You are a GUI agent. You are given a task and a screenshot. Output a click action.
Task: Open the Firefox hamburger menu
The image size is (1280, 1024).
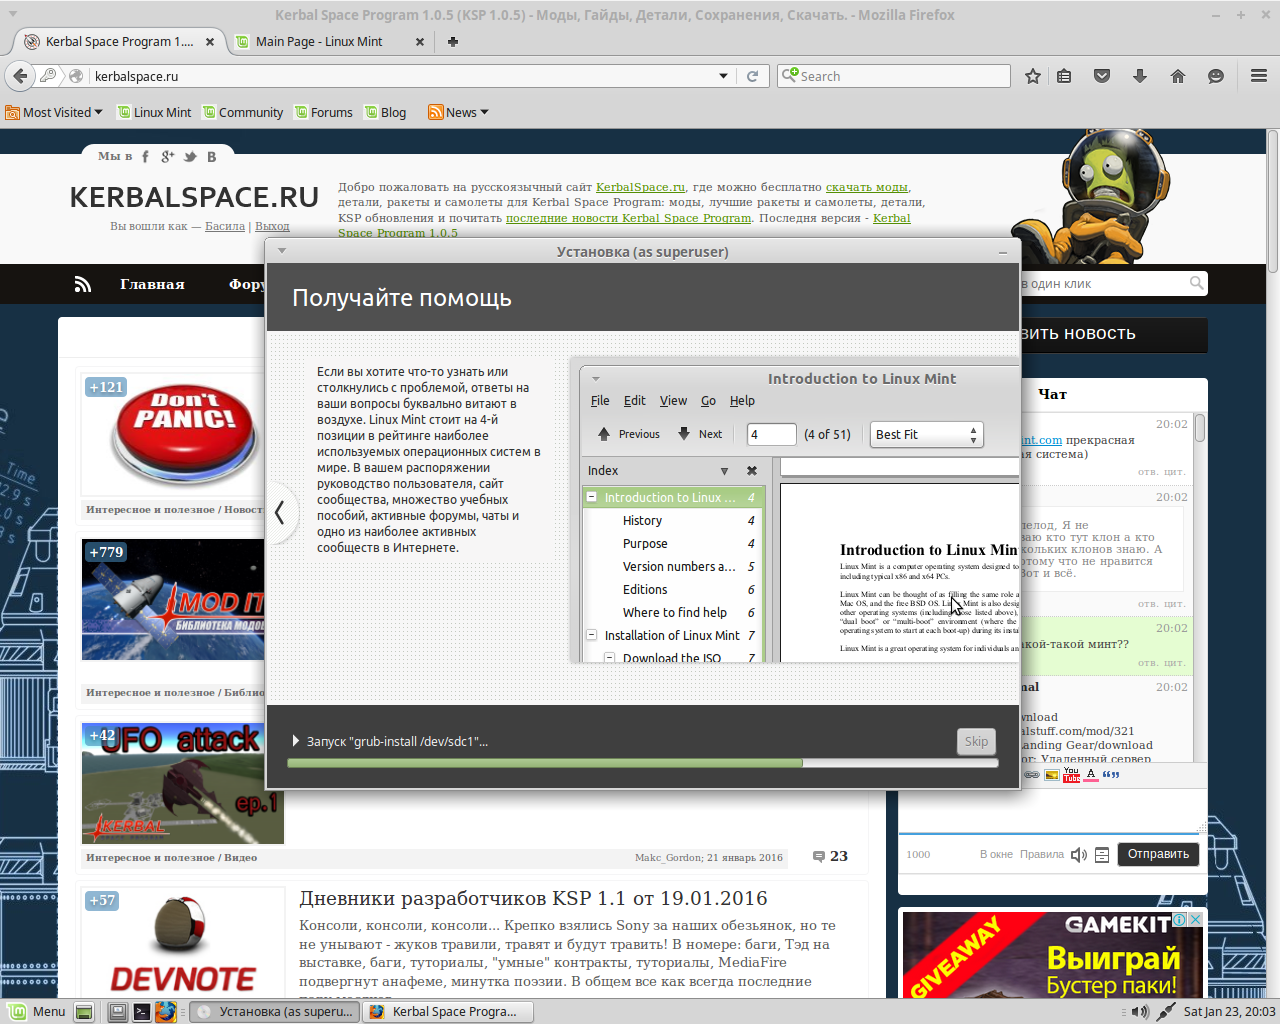pos(1259,76)
